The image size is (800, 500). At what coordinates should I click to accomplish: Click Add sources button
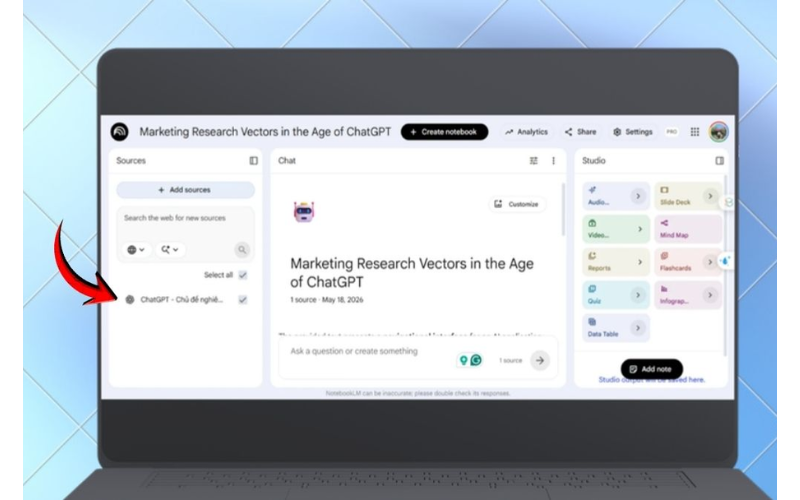point(185,190)
